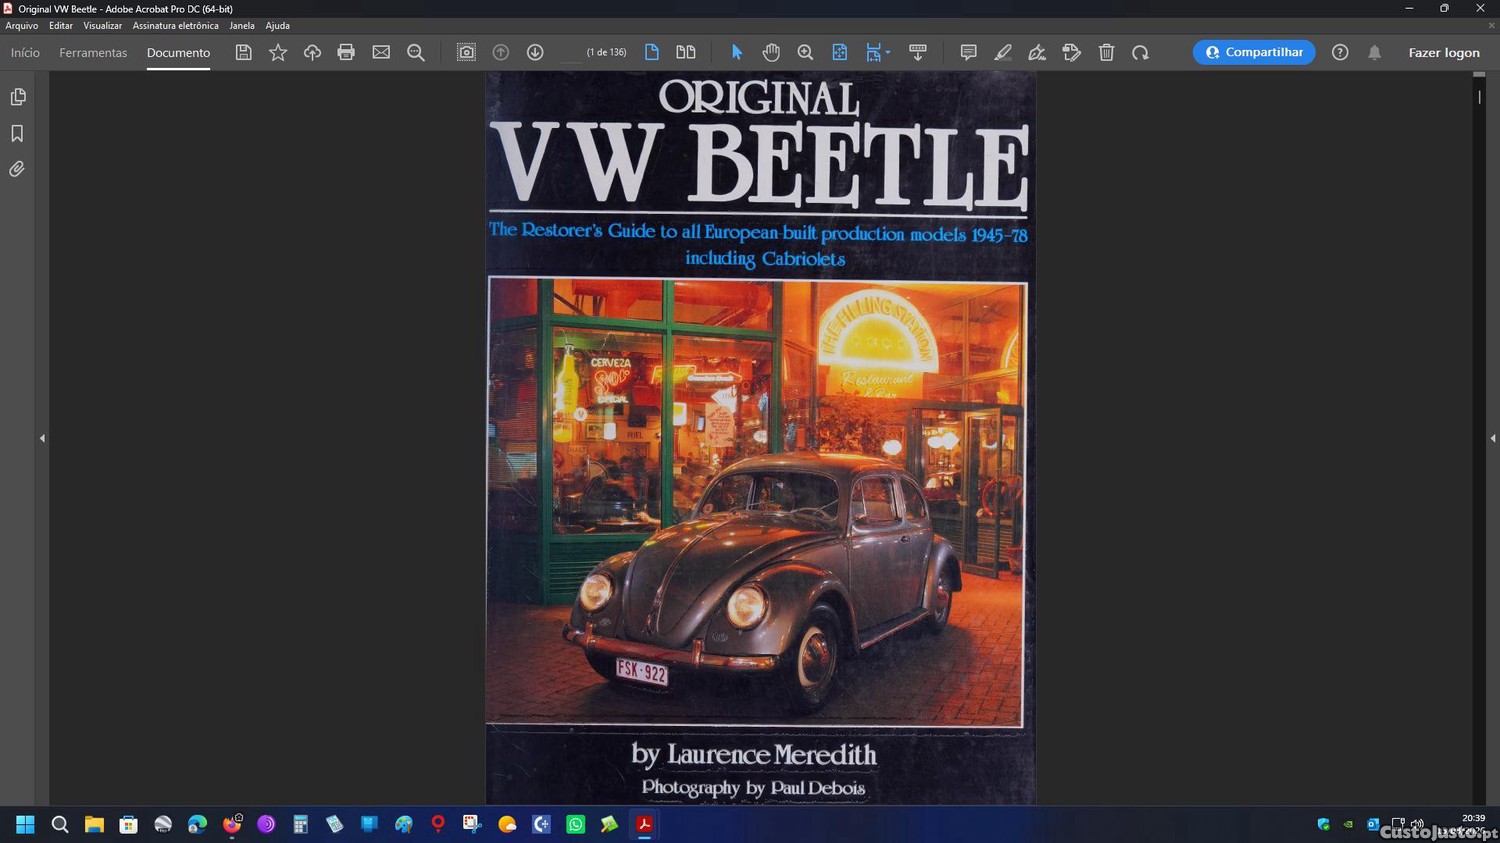Go to the next page arrow

point(535,52)
